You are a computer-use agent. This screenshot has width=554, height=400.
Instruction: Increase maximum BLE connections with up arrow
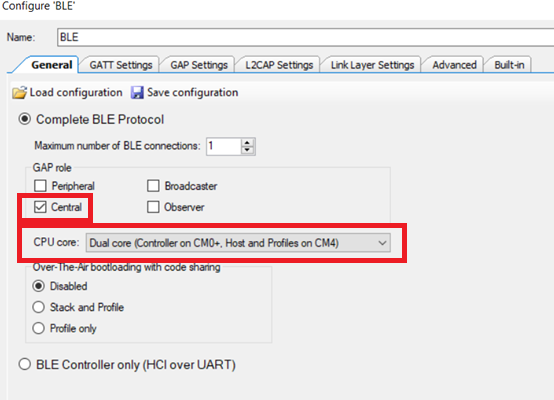click(x=247, y=143)
